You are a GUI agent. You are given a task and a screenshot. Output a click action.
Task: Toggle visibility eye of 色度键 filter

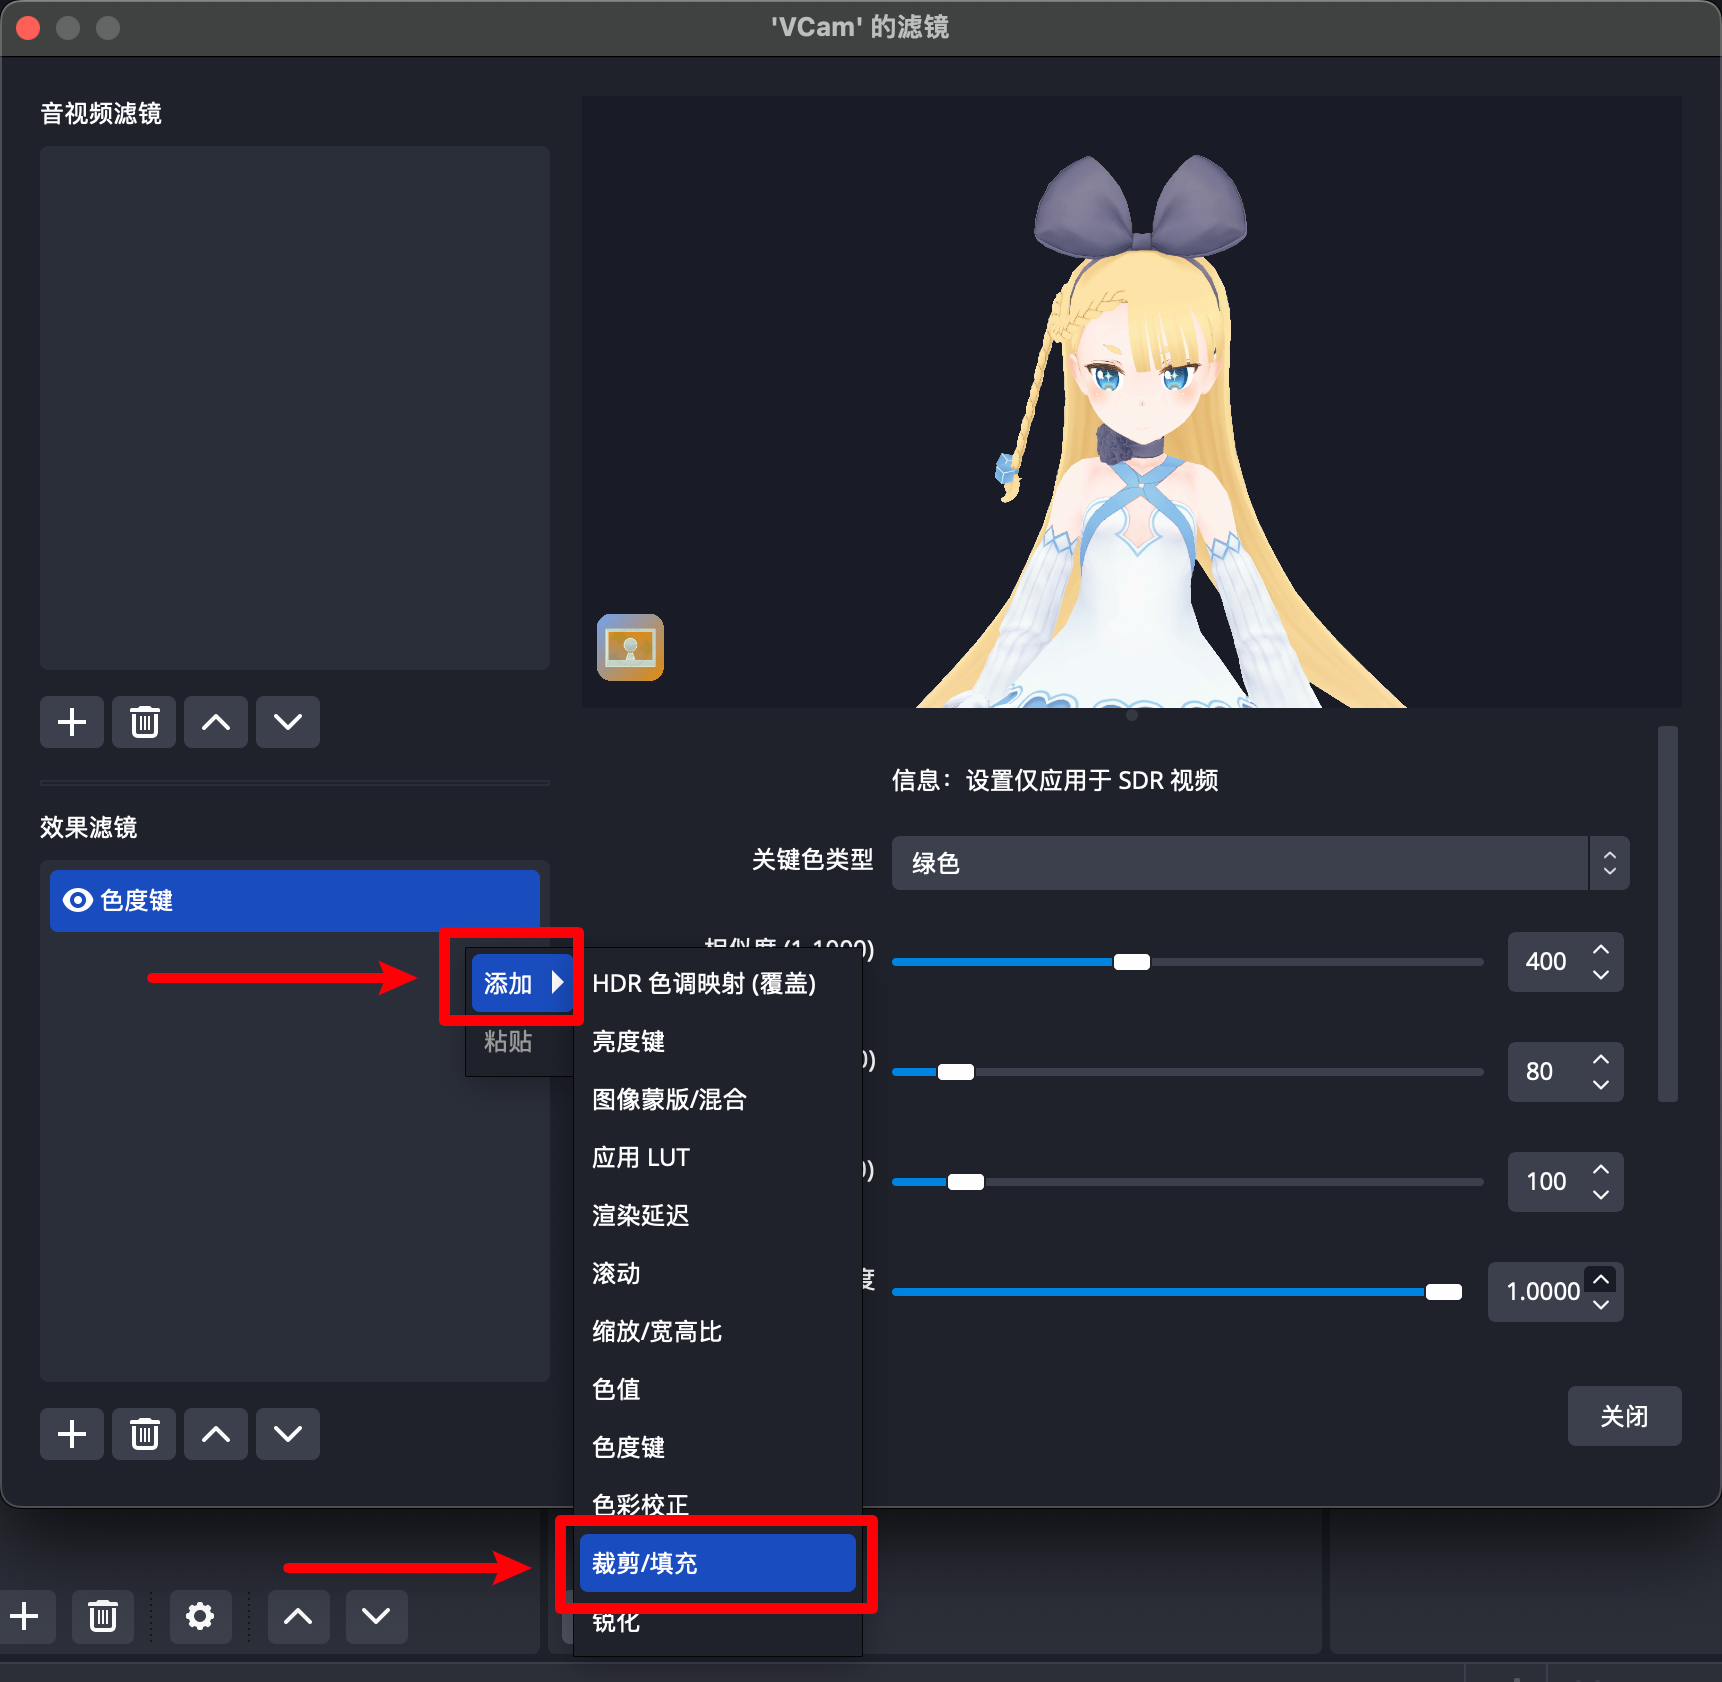coord(77,900)
